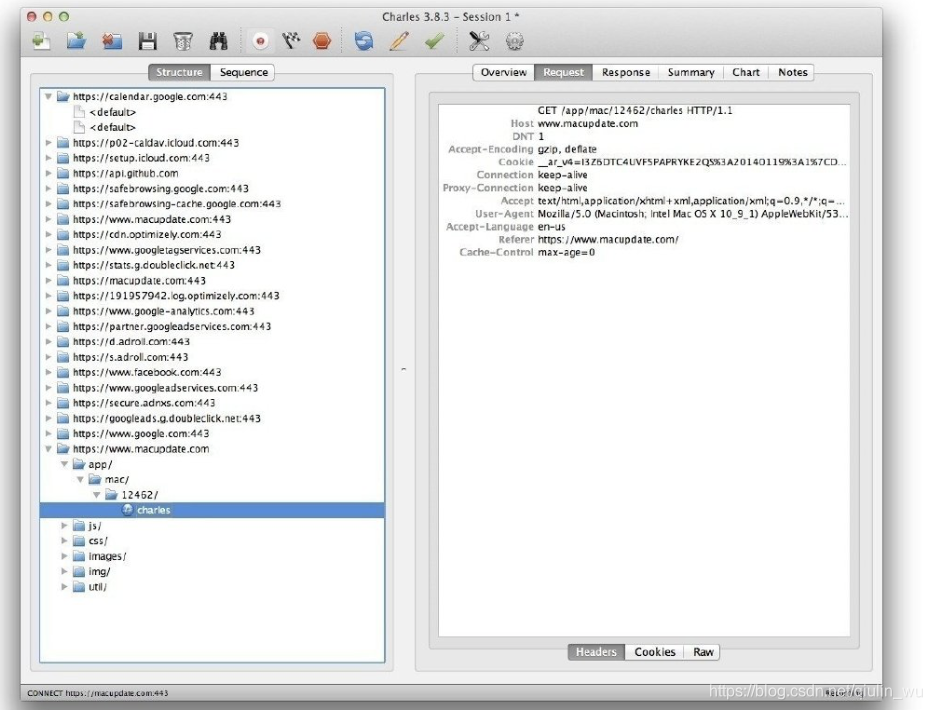The image size is (932, 710).
Task: Expand the css/ folder
Action: pyautogui.click(x=64, y=541)
